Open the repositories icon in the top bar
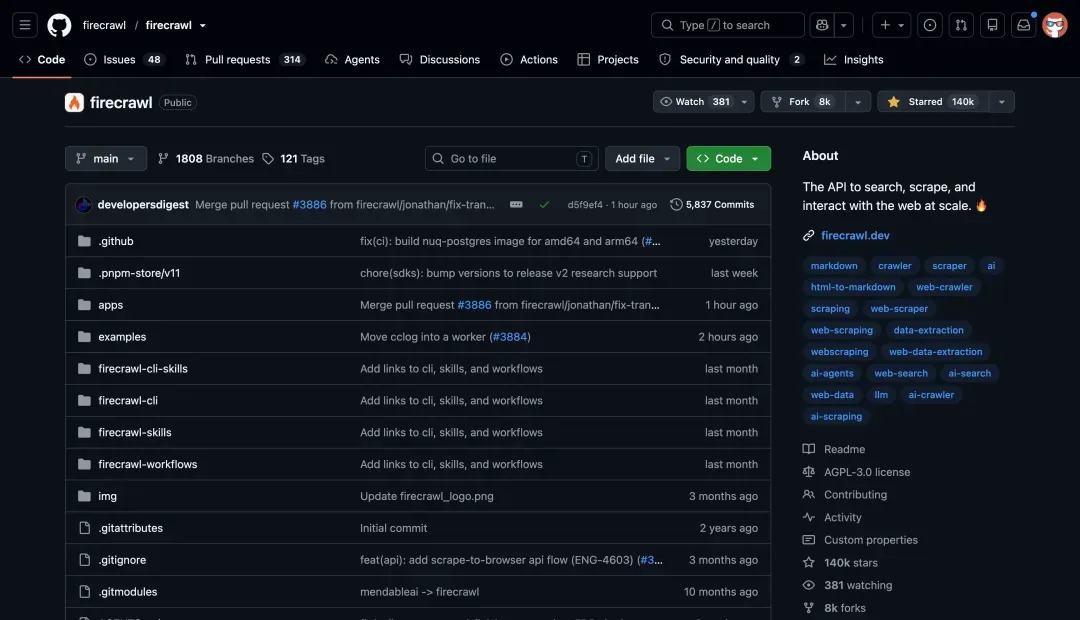This screenshot has height=620, width=1080. click(x=993, y=25)
